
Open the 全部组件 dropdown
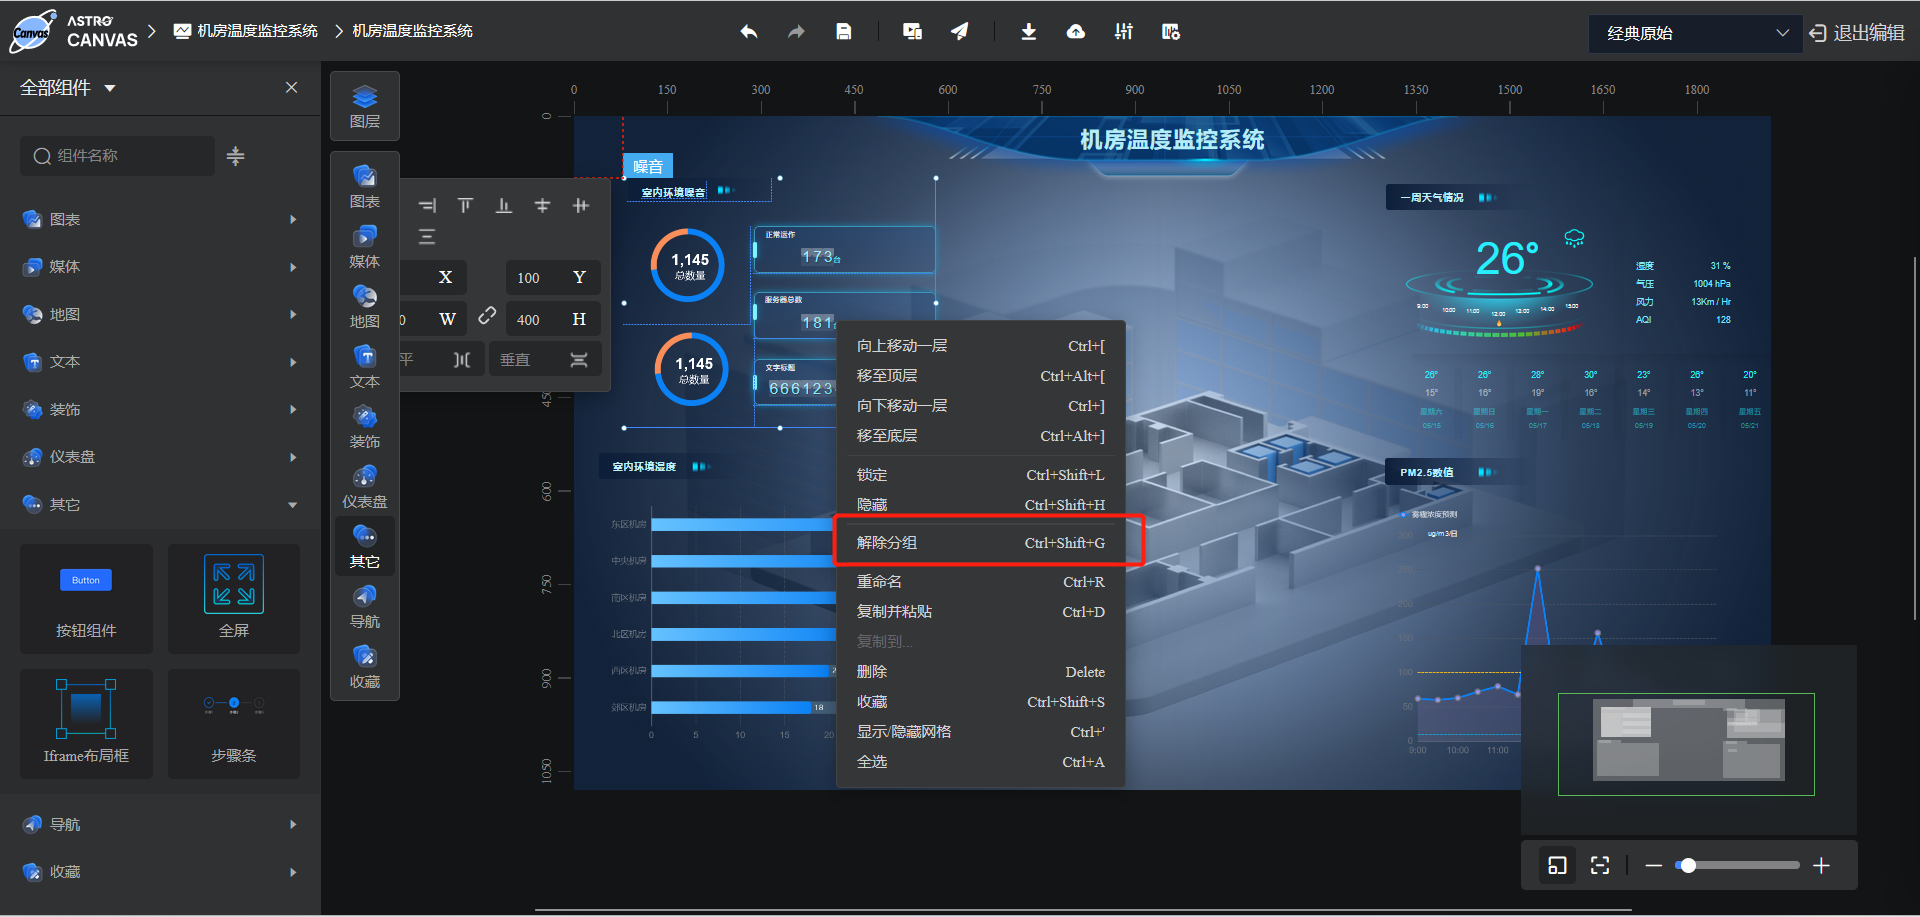(68, 88)
